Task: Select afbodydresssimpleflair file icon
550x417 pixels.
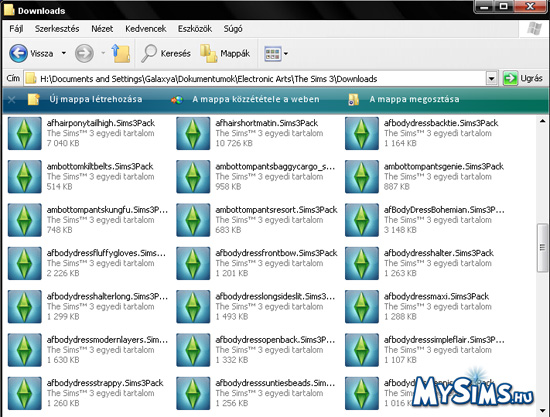Action: pyautogui.click(x=362, y=350)
